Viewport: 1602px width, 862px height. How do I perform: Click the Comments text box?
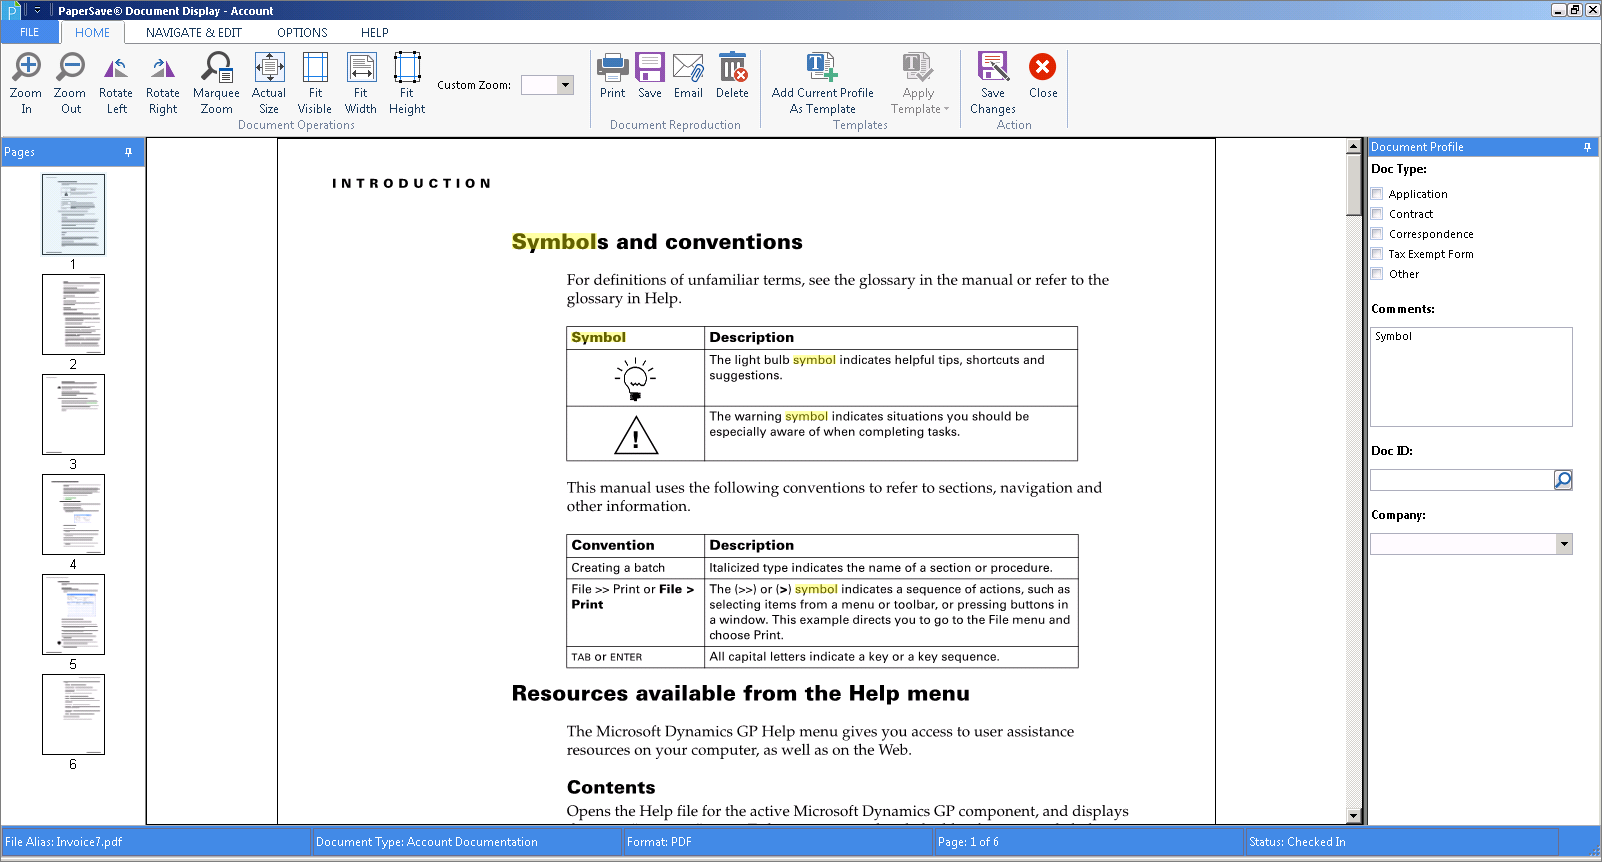[1471, 377]
